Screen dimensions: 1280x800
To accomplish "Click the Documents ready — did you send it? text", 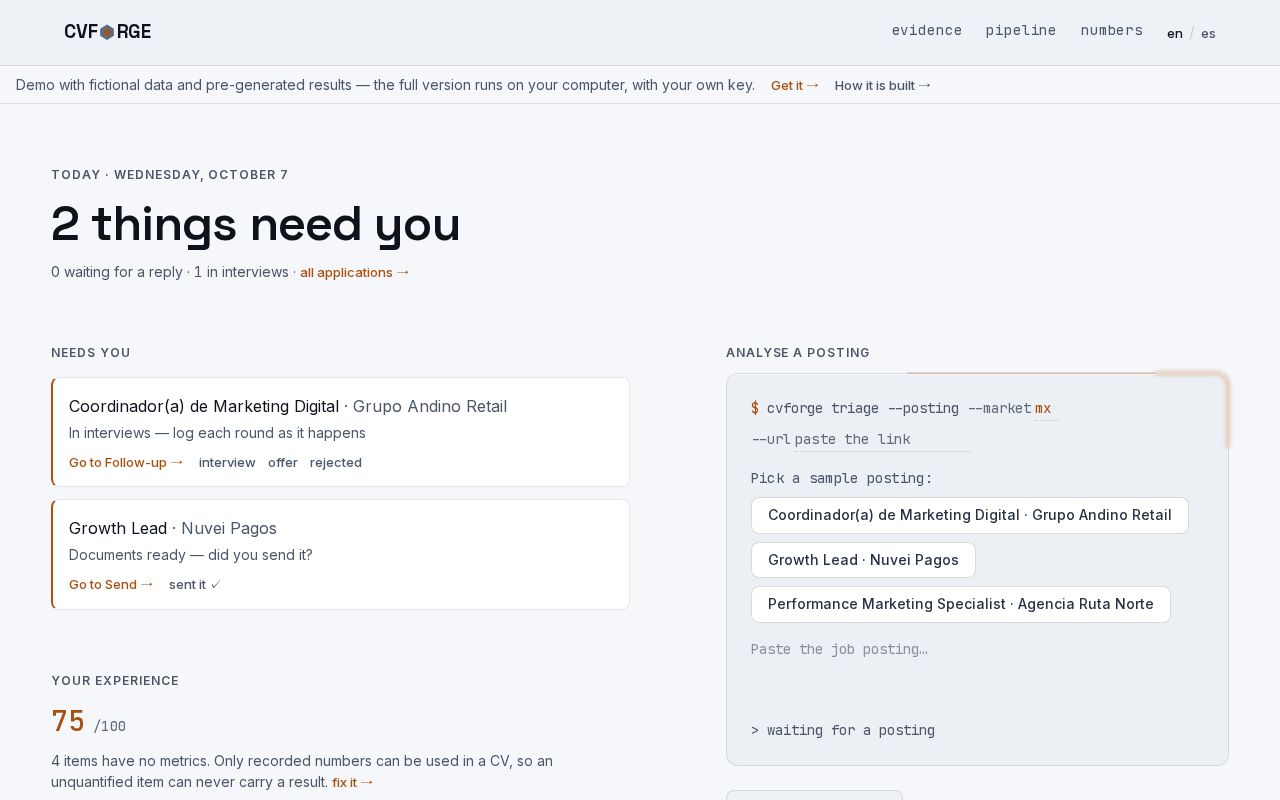I will coord(191,555).
